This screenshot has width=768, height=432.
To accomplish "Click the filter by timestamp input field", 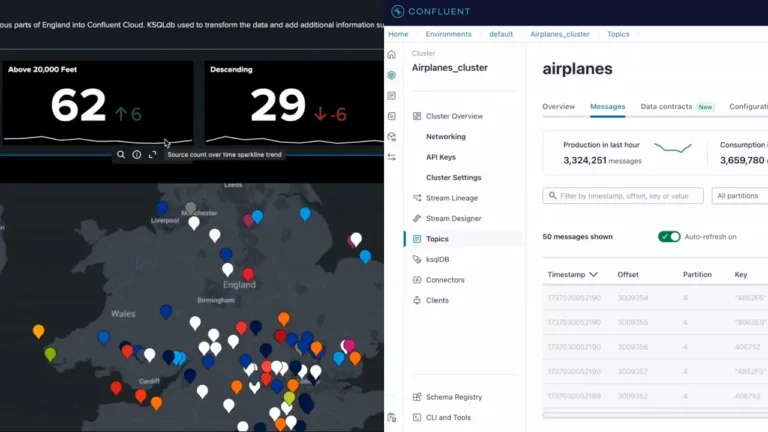I will (x=623, y=195).
